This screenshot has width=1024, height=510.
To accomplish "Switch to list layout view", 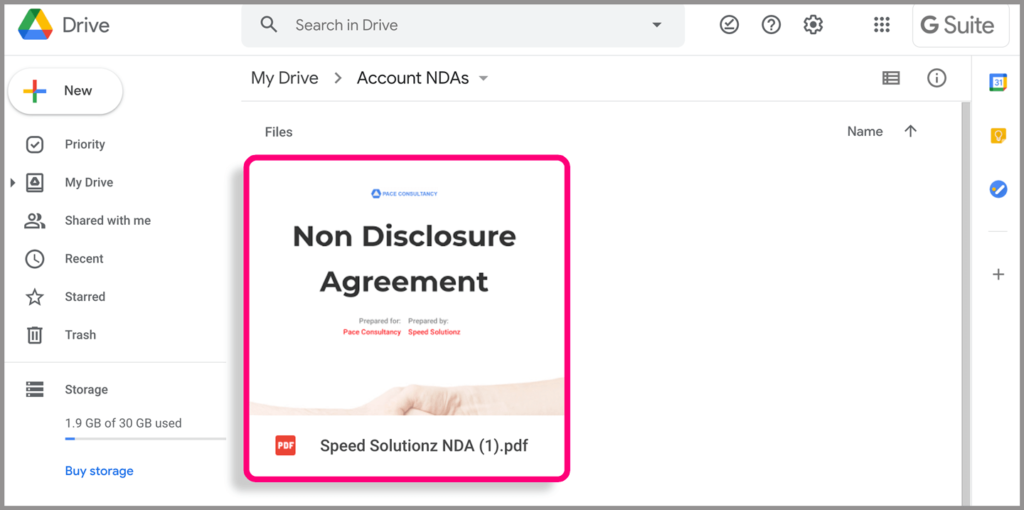I will 891,78.
